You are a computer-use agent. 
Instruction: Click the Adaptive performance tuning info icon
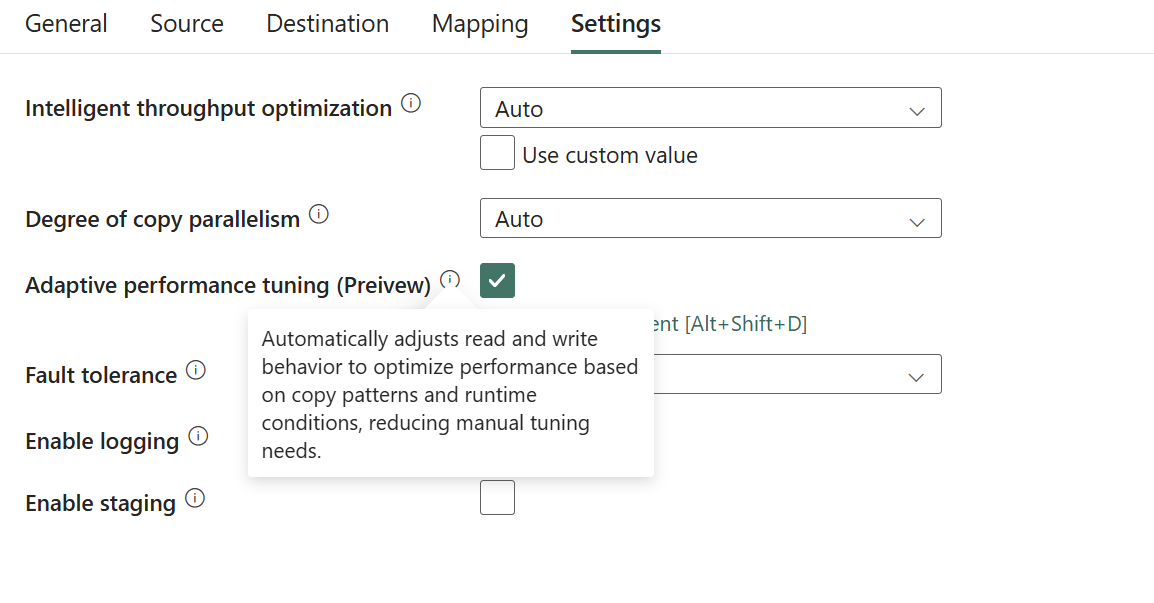(x=450, y=280)
